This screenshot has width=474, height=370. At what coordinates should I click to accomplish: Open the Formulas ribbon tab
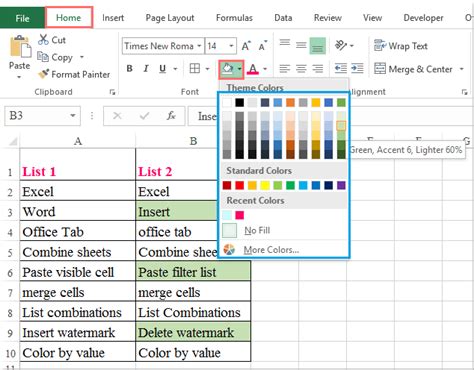click(x=234, y=18)
